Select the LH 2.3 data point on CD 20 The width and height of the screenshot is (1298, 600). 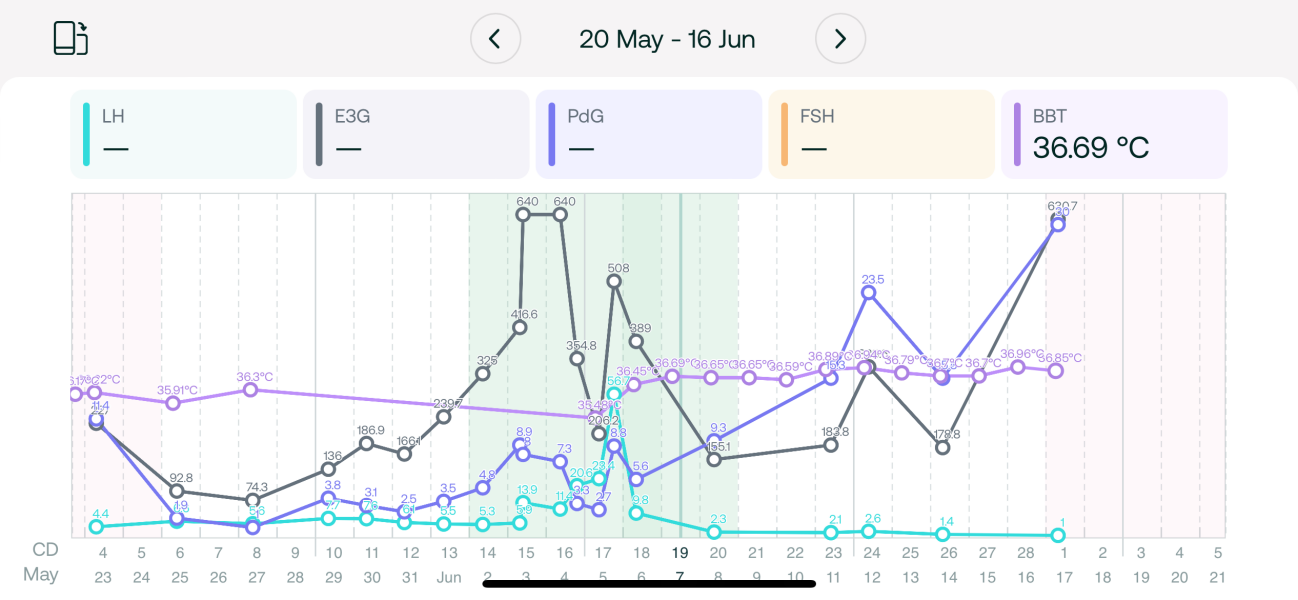pos(715,532)
